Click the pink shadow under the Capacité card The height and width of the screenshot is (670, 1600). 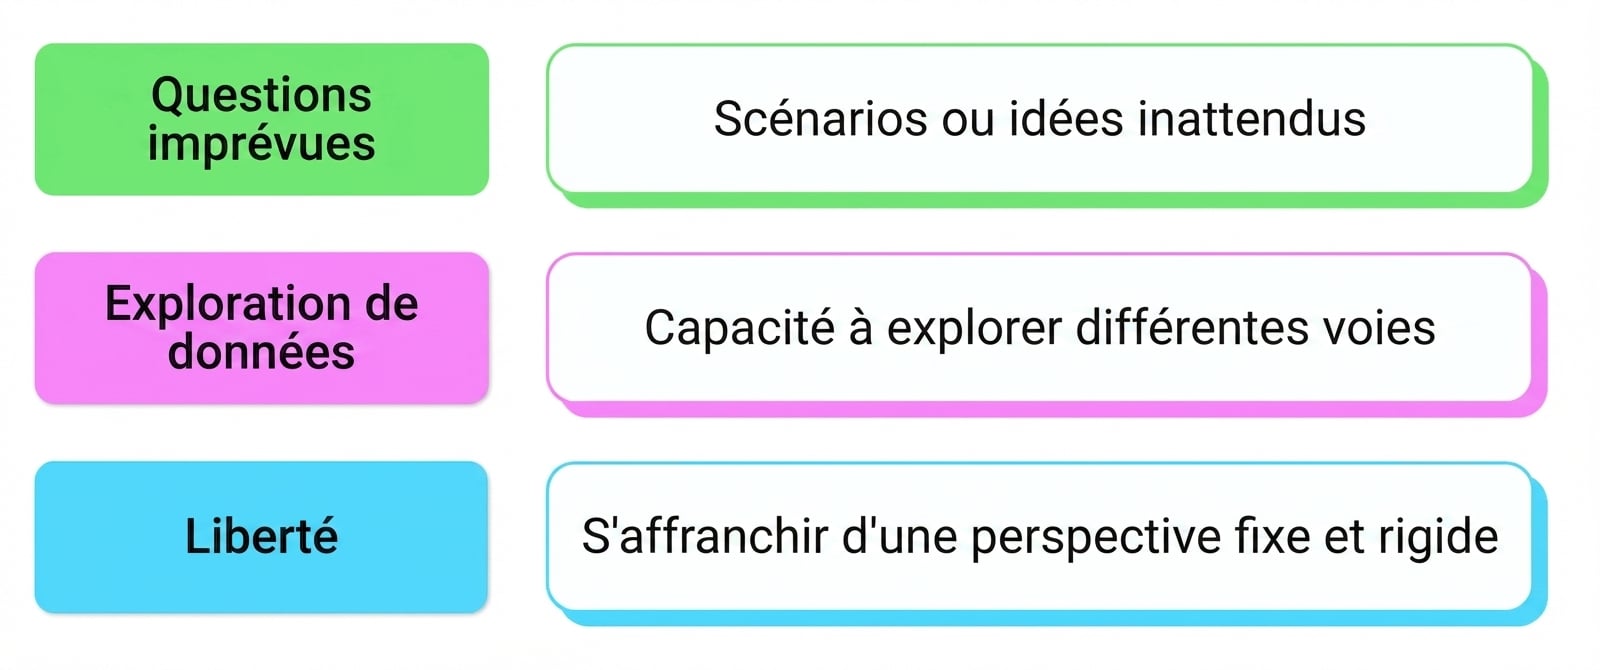1048,409
